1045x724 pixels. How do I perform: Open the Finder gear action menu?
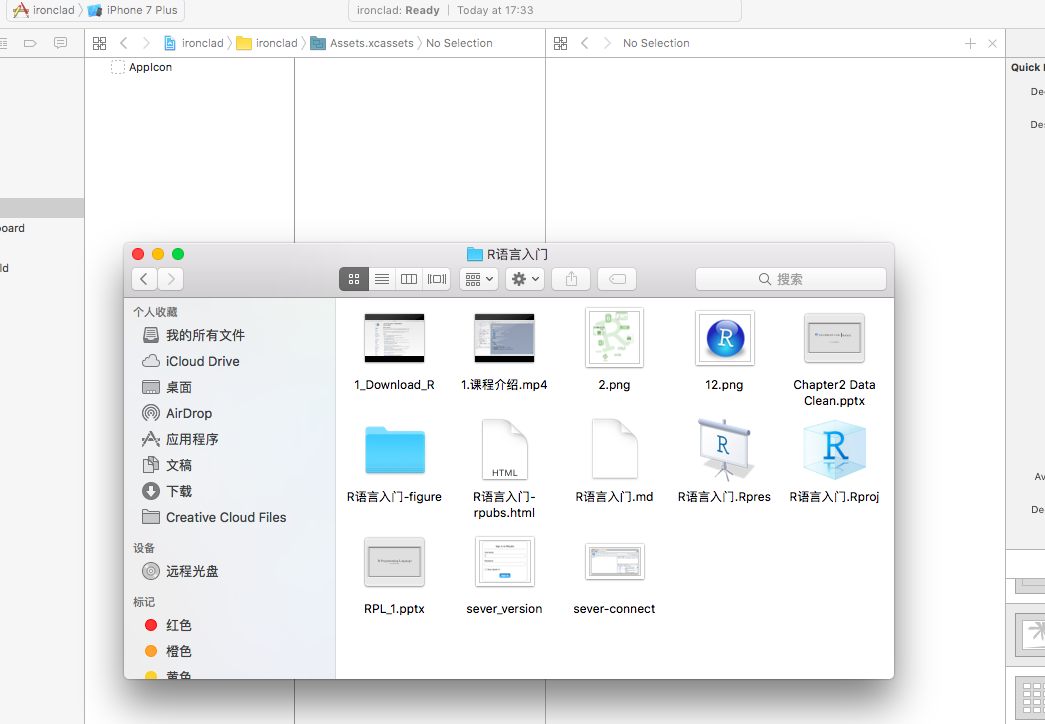coord(525,279)
